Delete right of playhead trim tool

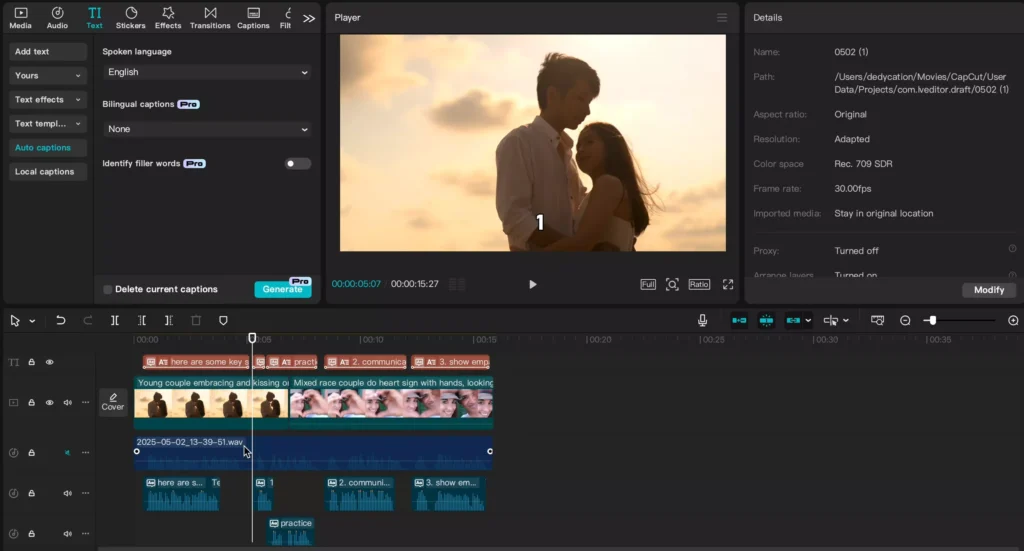click(x=168, y=321)
